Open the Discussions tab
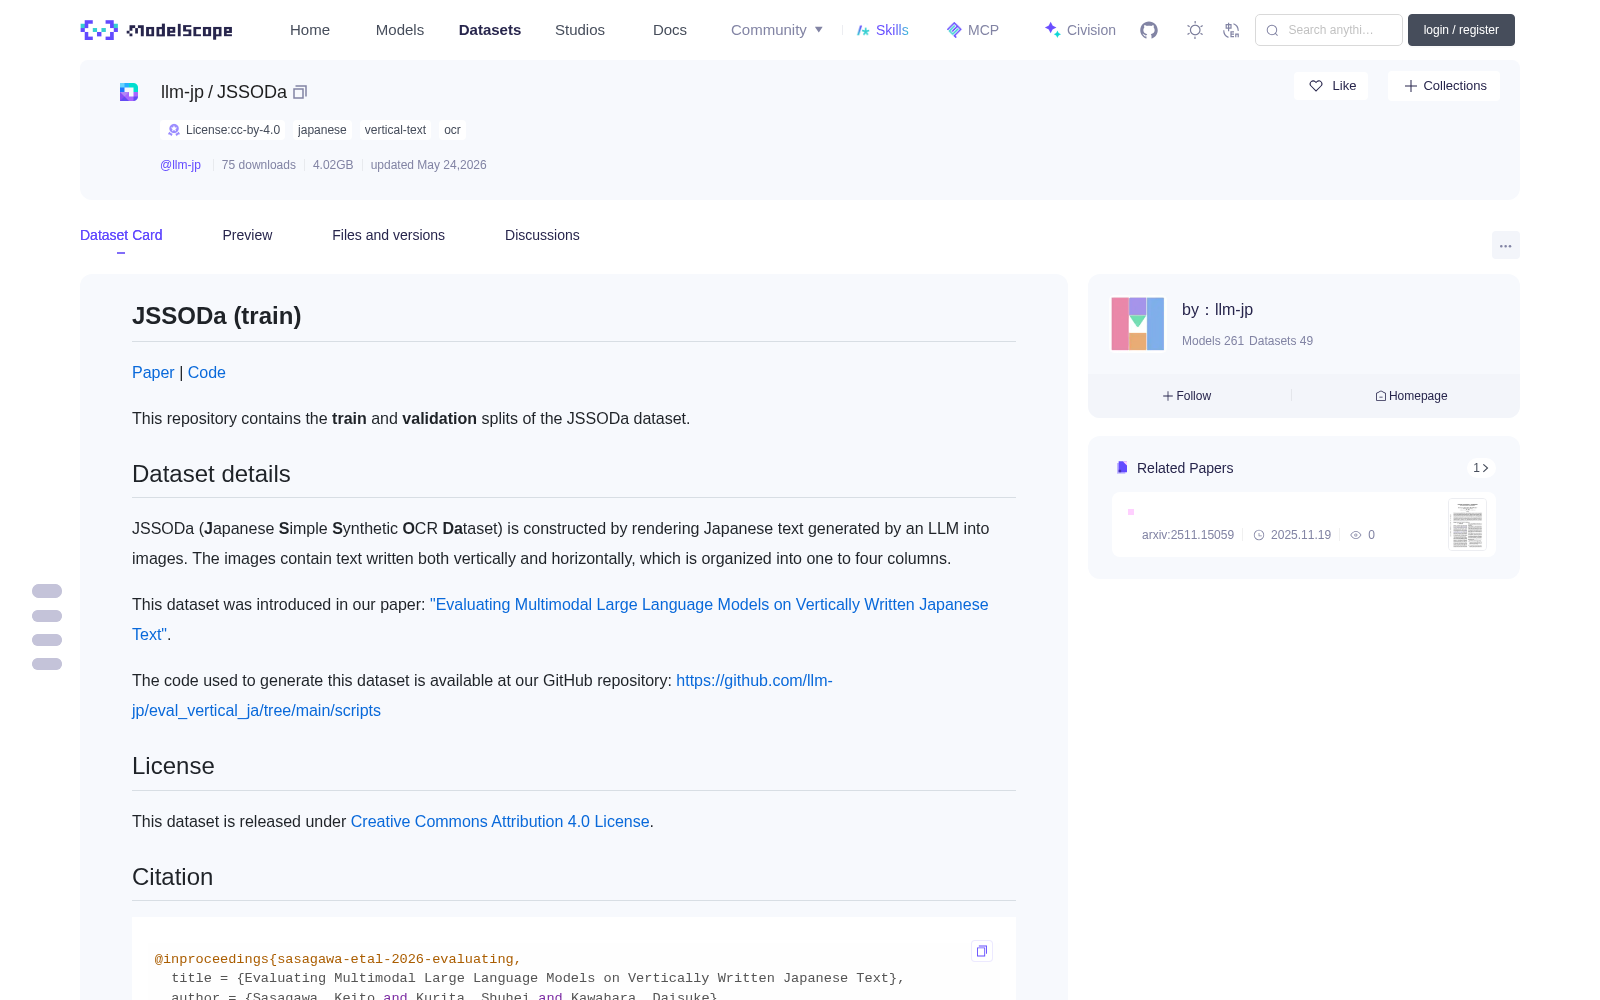Viewport: 1600px width, 1000px height. pos(542,235)
